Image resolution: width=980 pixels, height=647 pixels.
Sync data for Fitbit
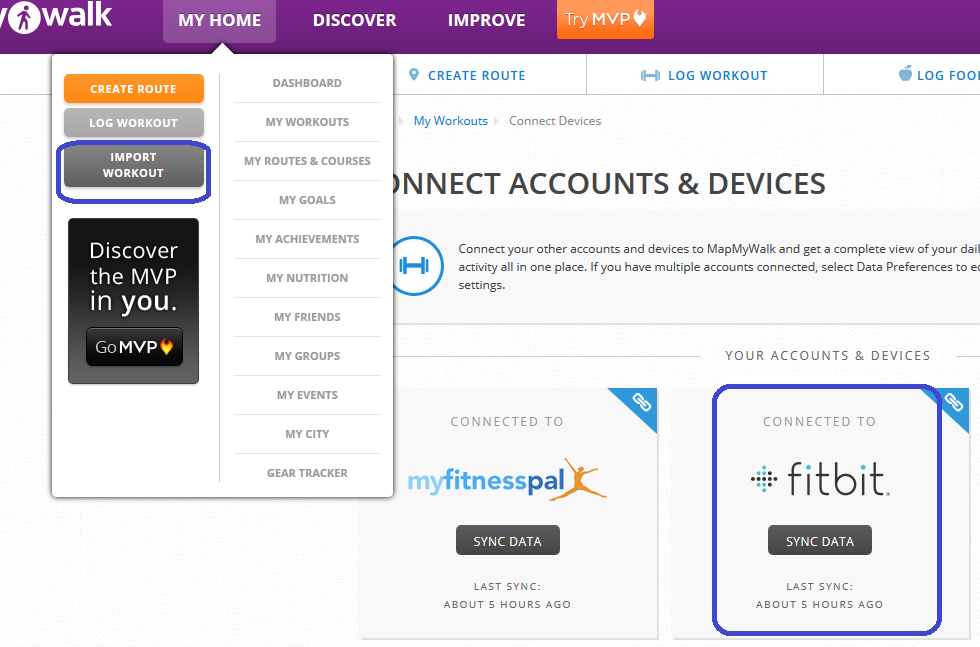click(x=819, y=541)
